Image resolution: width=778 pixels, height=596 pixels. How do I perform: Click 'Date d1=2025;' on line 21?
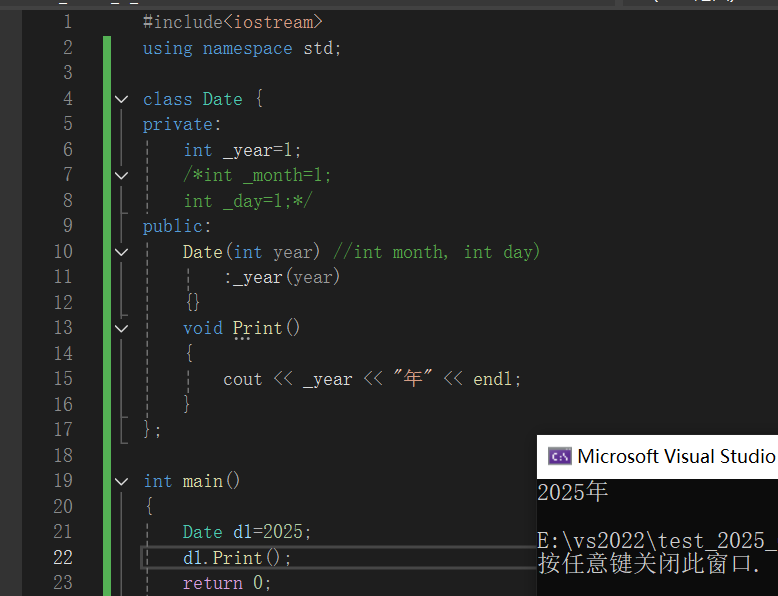(247, 532)
